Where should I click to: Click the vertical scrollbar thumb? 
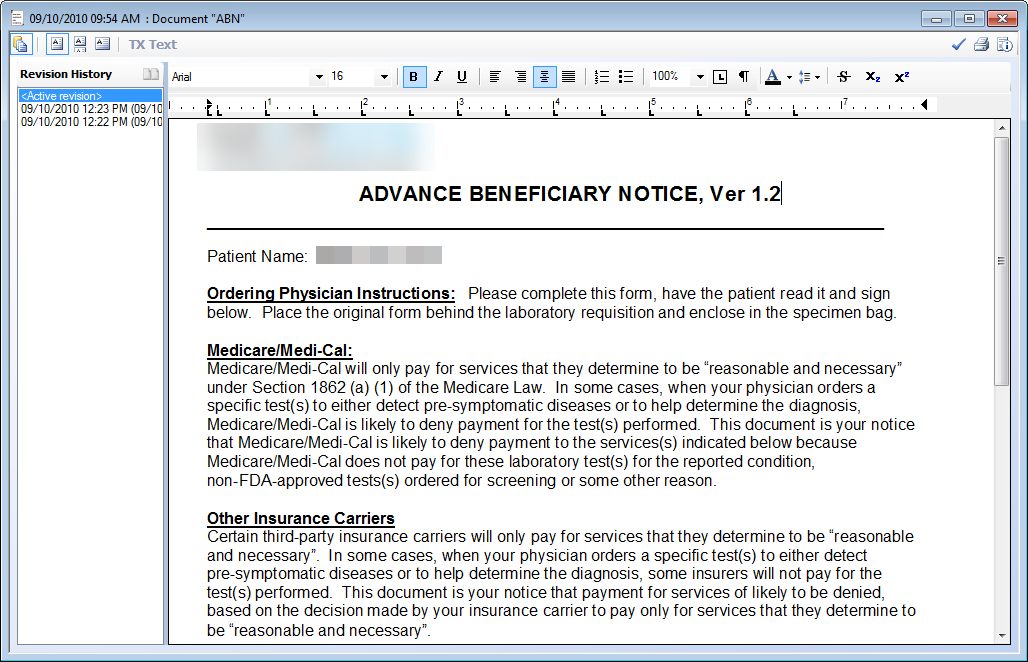[x=1001, y=261]
